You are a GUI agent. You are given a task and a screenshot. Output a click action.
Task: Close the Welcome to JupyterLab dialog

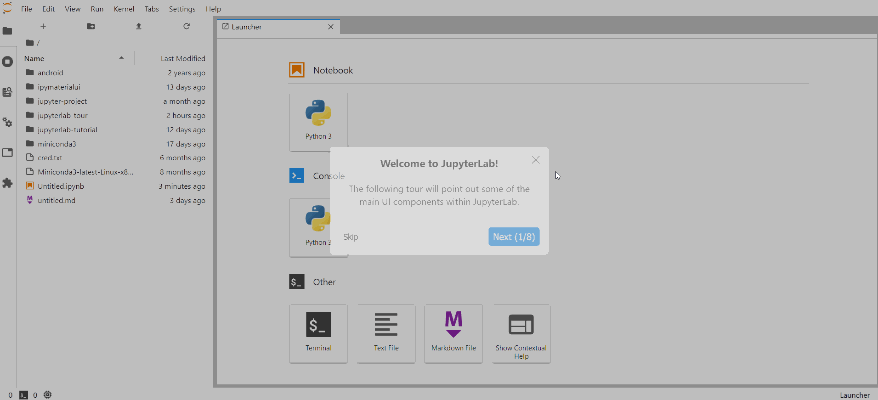tap(536, 160)
